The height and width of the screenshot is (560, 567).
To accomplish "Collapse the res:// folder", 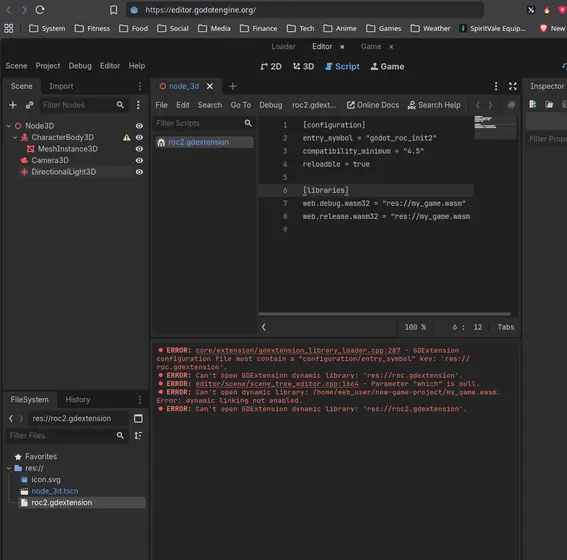I will tap(9, 468).
